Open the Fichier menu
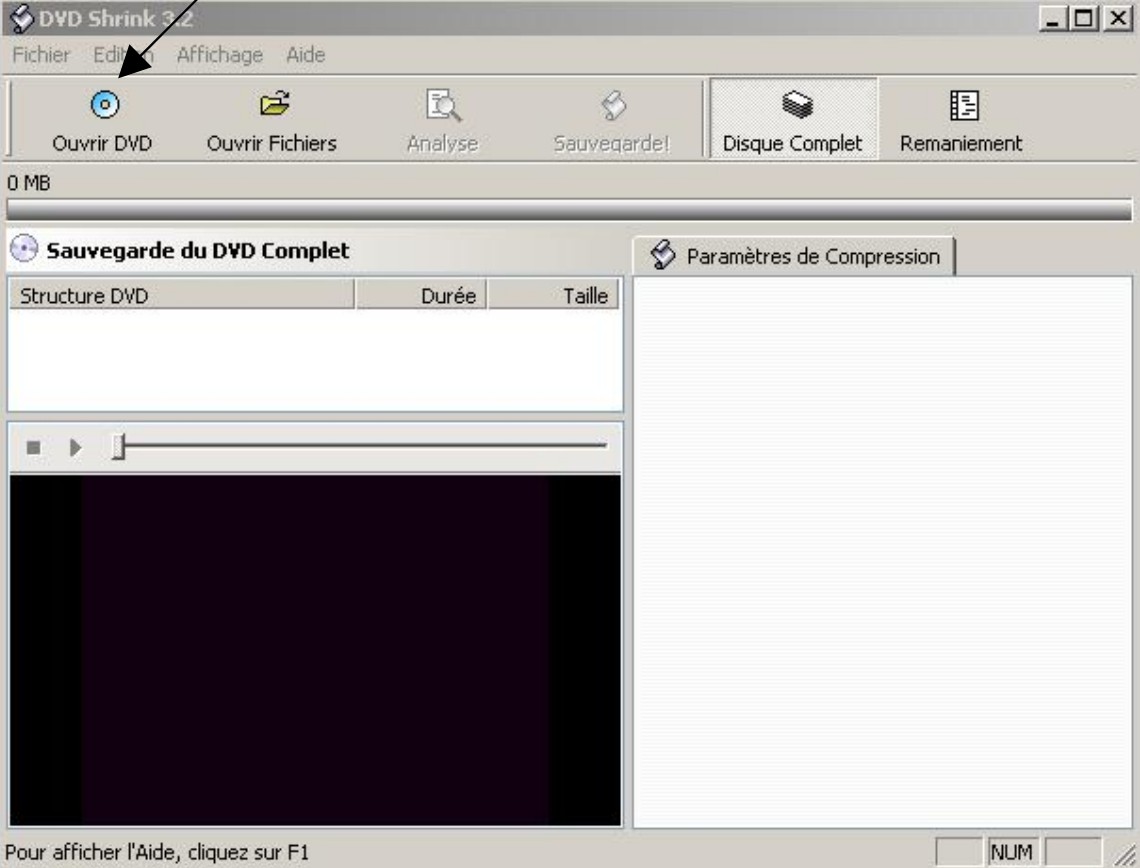Screen dimensions: 1140x868 [41, 55]
